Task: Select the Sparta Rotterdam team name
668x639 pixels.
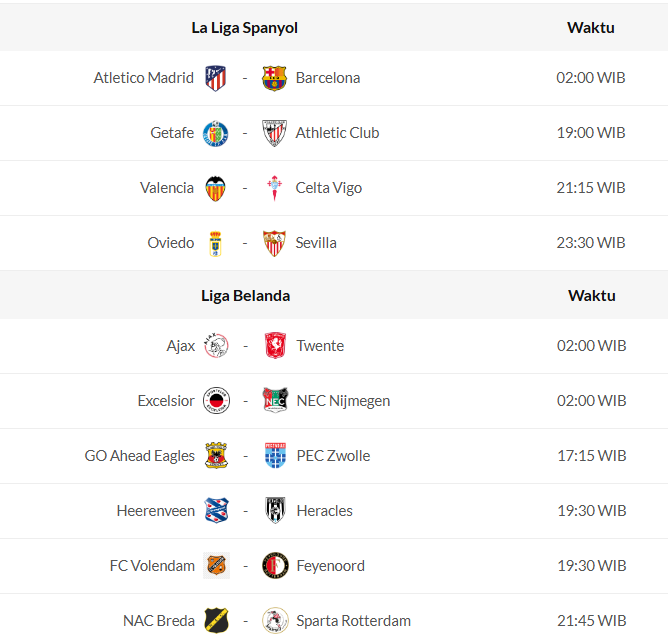Action: pos(353,621)
